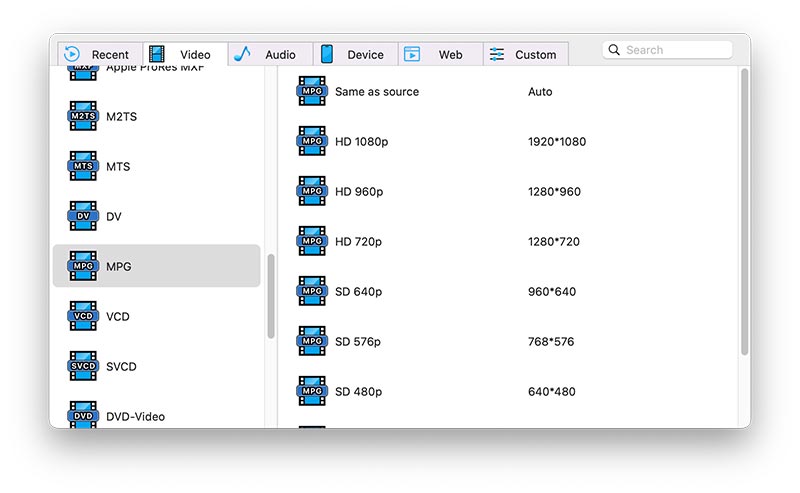Select the VCD format label
The height and width of the screenshot is (493, 800).
click(x=118, y=316)
